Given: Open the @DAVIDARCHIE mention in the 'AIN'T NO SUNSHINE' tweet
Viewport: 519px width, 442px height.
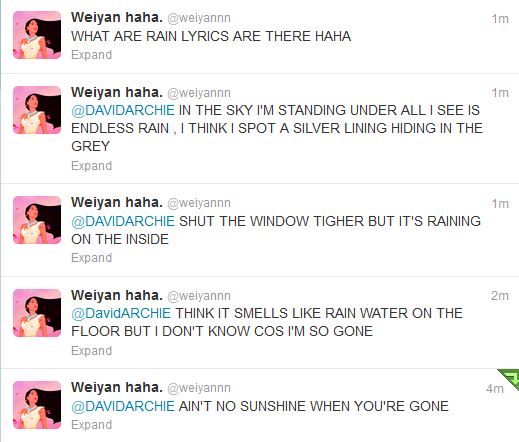Looking at the screenshot, I should pos(123,406).
